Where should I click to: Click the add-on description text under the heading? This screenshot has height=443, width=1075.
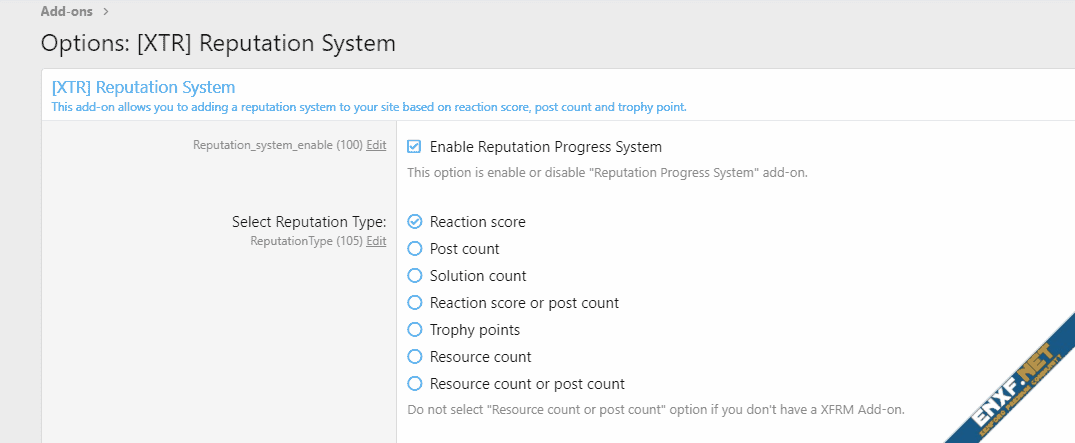coord(368,107)
